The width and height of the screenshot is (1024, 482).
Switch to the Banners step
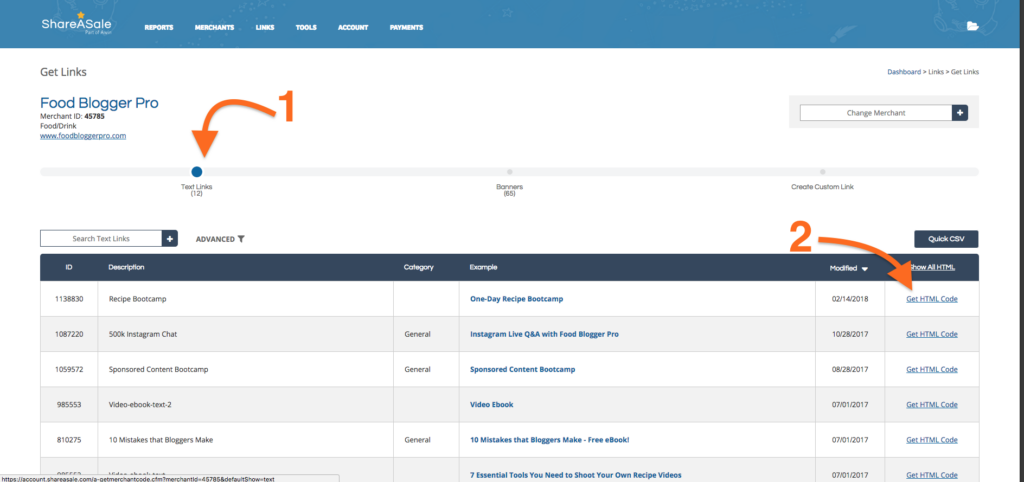point(509,172)
